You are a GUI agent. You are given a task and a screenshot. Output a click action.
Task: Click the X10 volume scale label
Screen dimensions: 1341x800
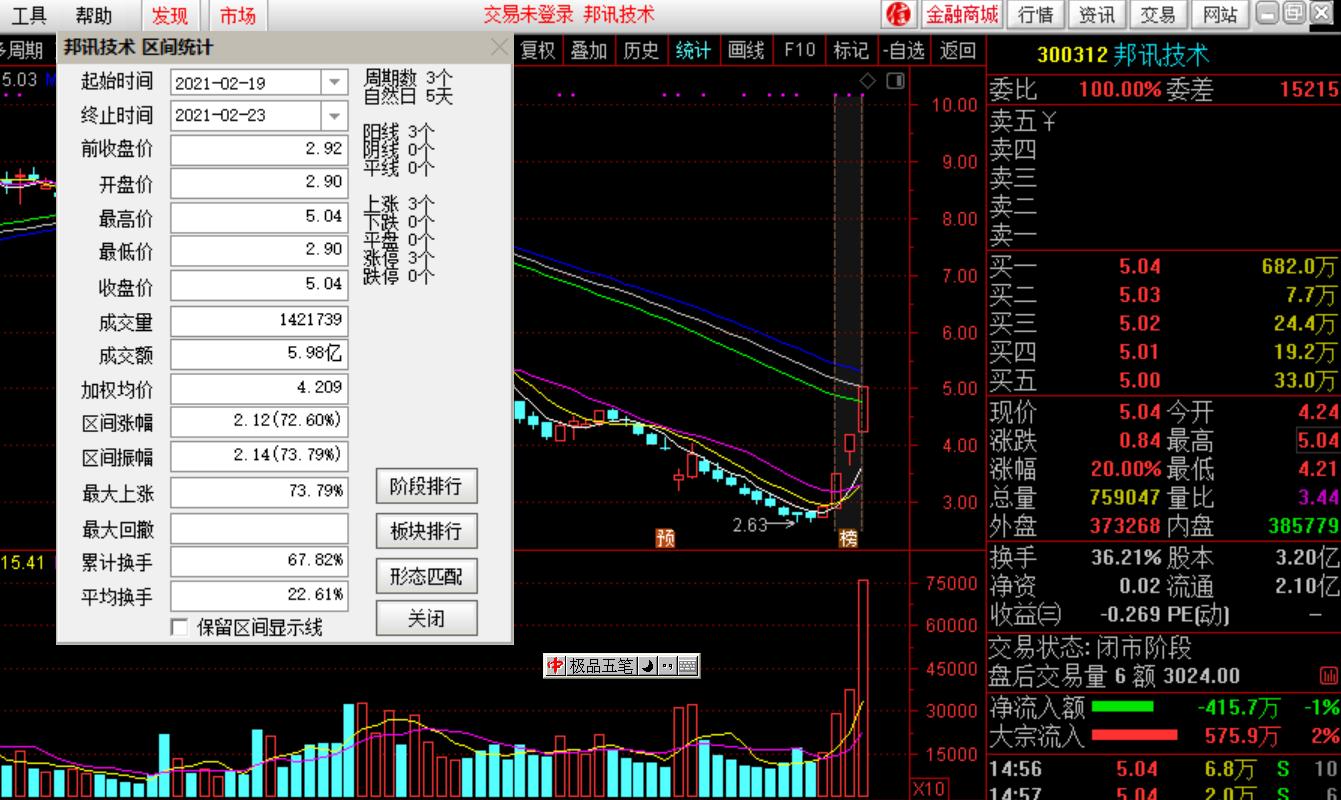pos(928,789)
